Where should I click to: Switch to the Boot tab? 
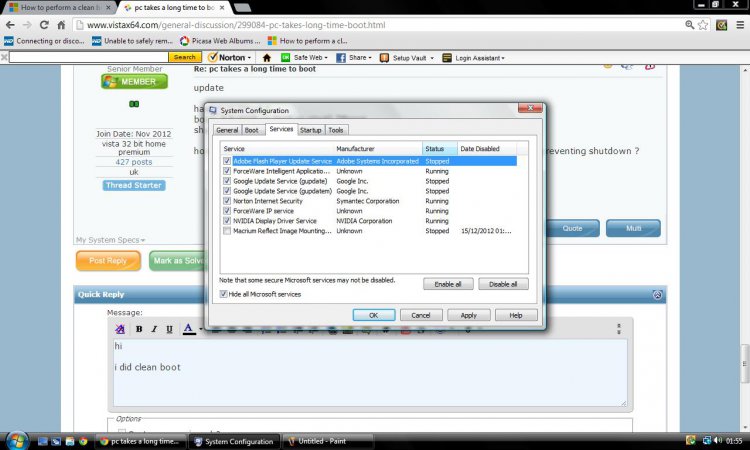click(x=252, y=130)
